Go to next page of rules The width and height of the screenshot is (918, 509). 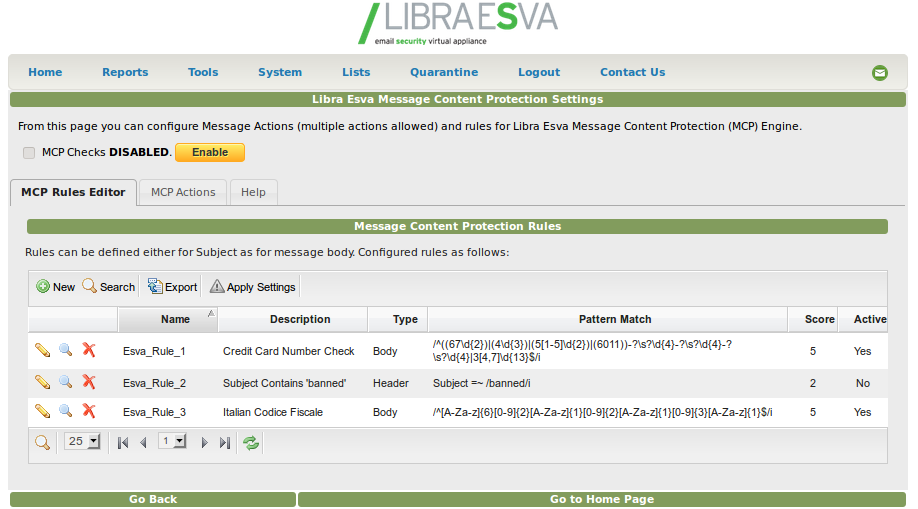tap(204, 443)
